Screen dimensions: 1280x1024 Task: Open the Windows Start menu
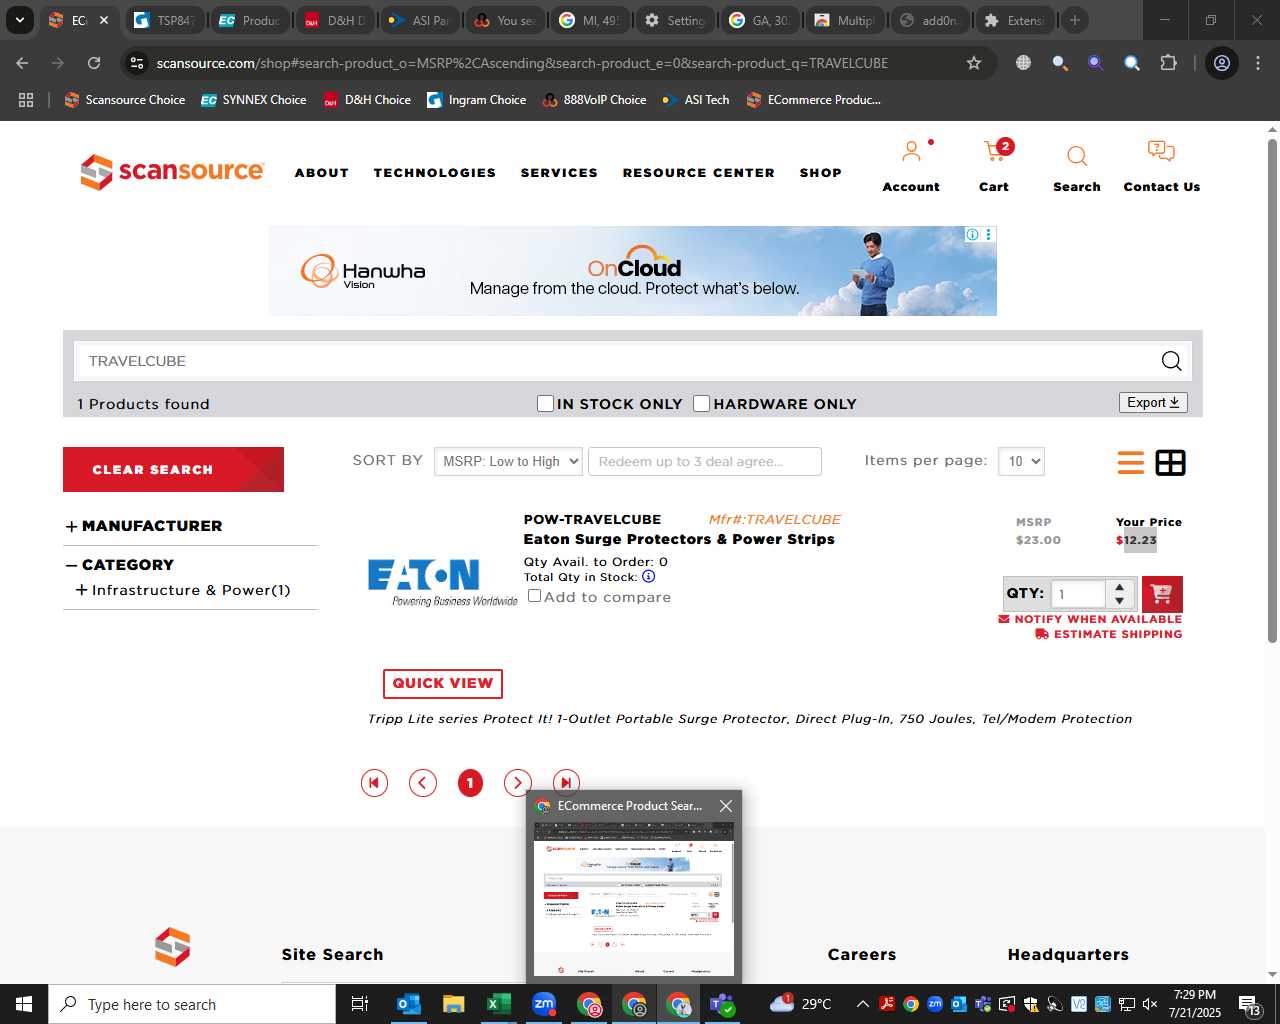tap(24, 1004)
